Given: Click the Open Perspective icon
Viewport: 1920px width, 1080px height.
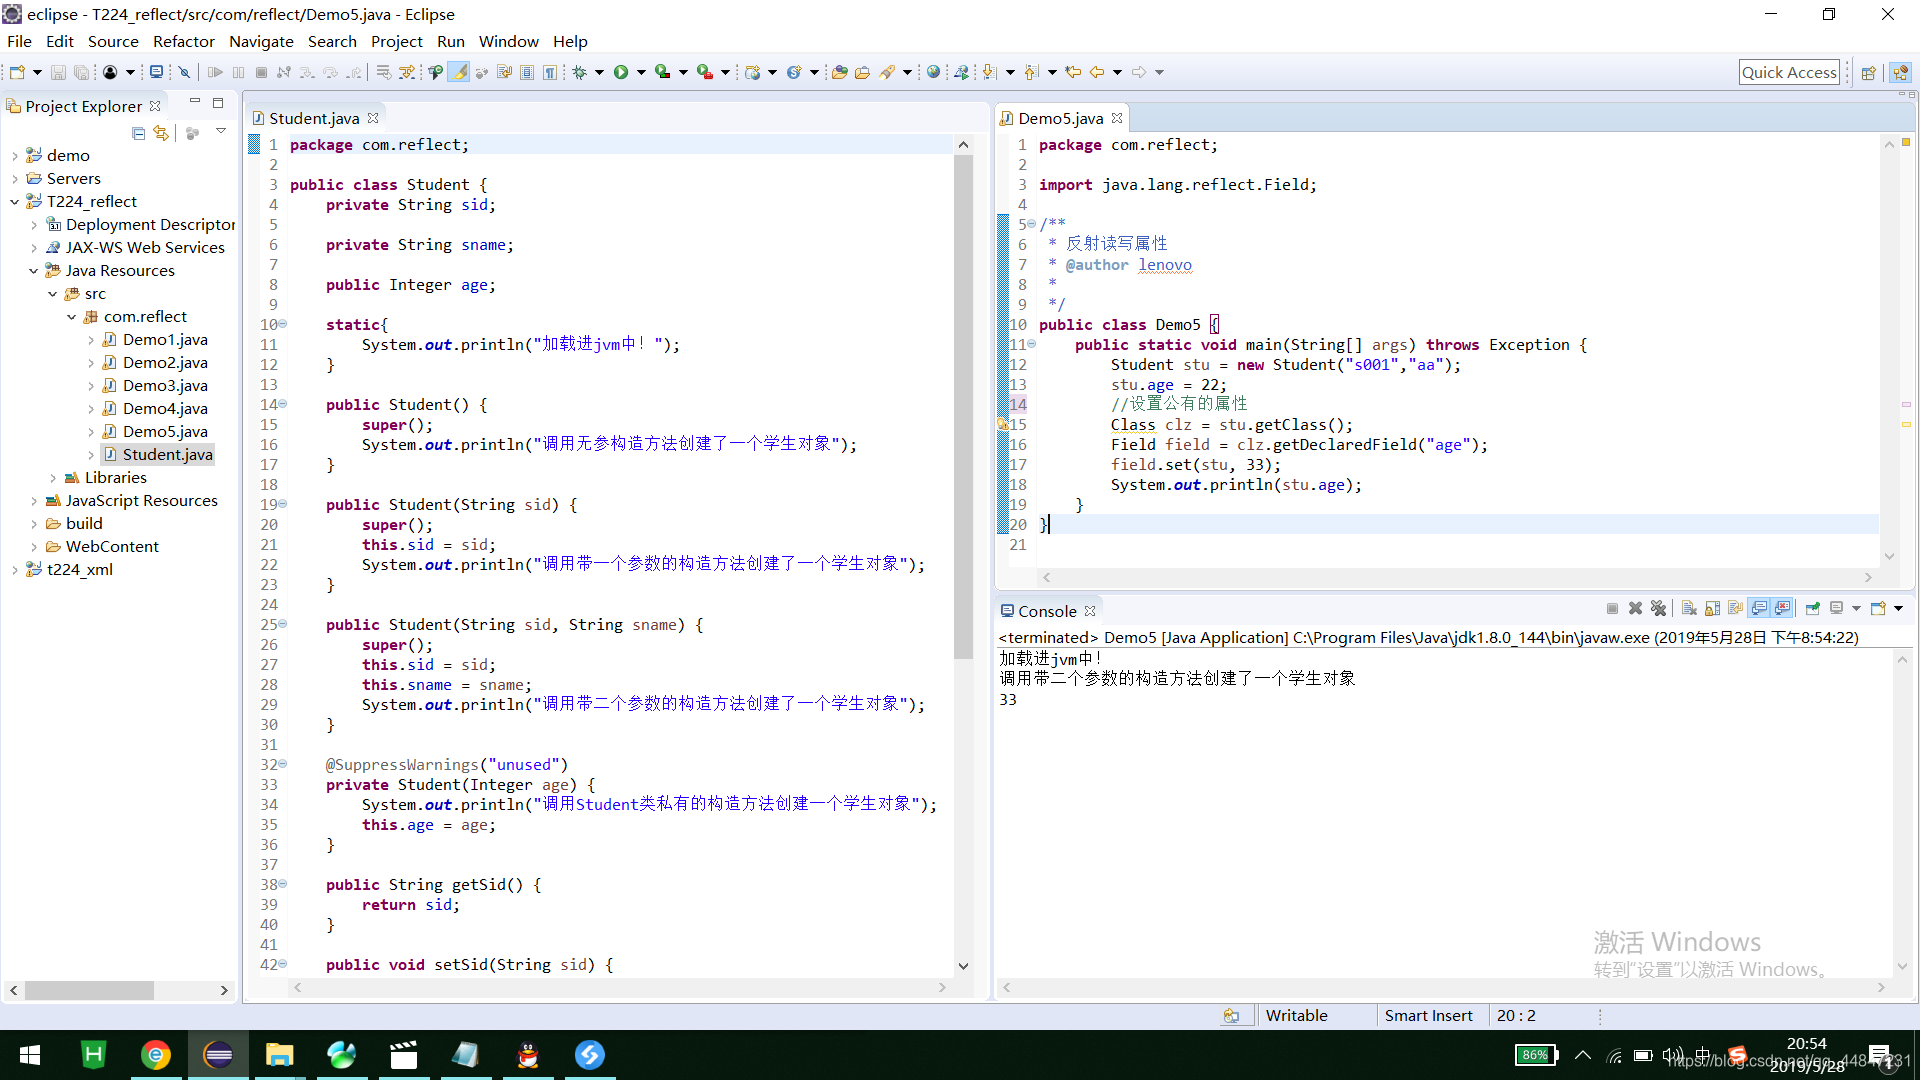Looking at the screenshot, I should coord(1868,72).
